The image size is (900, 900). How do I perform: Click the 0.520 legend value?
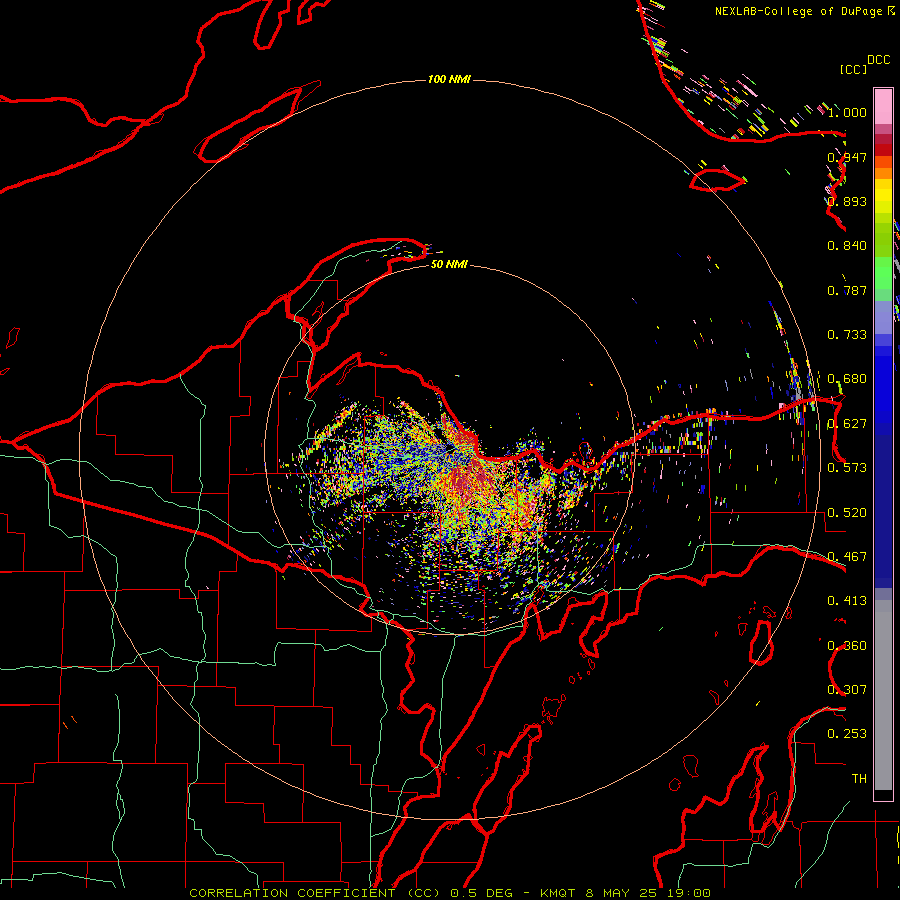[x=847, y=513]
